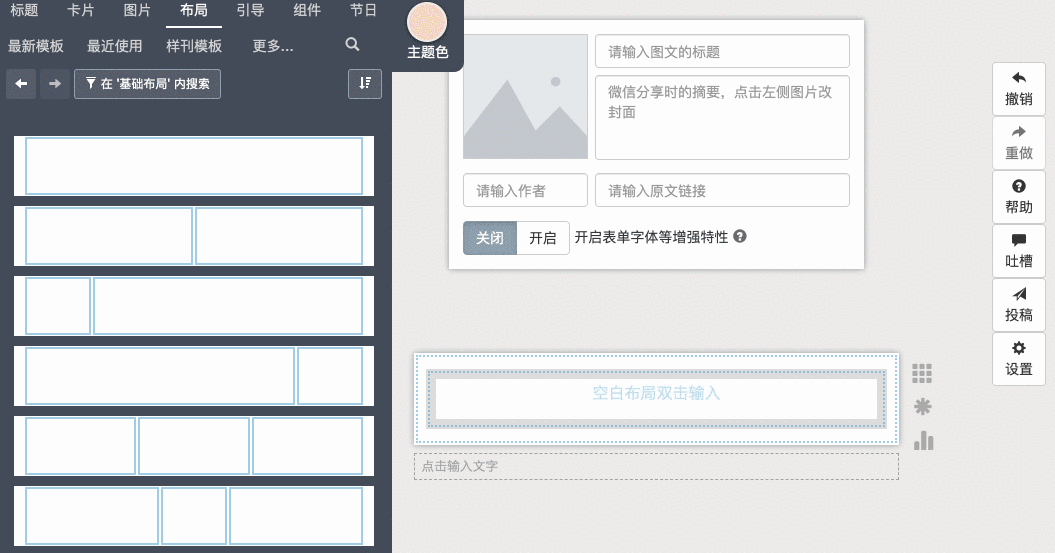Select the three equal columns layout template
Viewport: 1055px width, 553px height.
pyautogui.click(x=194, y=446)
